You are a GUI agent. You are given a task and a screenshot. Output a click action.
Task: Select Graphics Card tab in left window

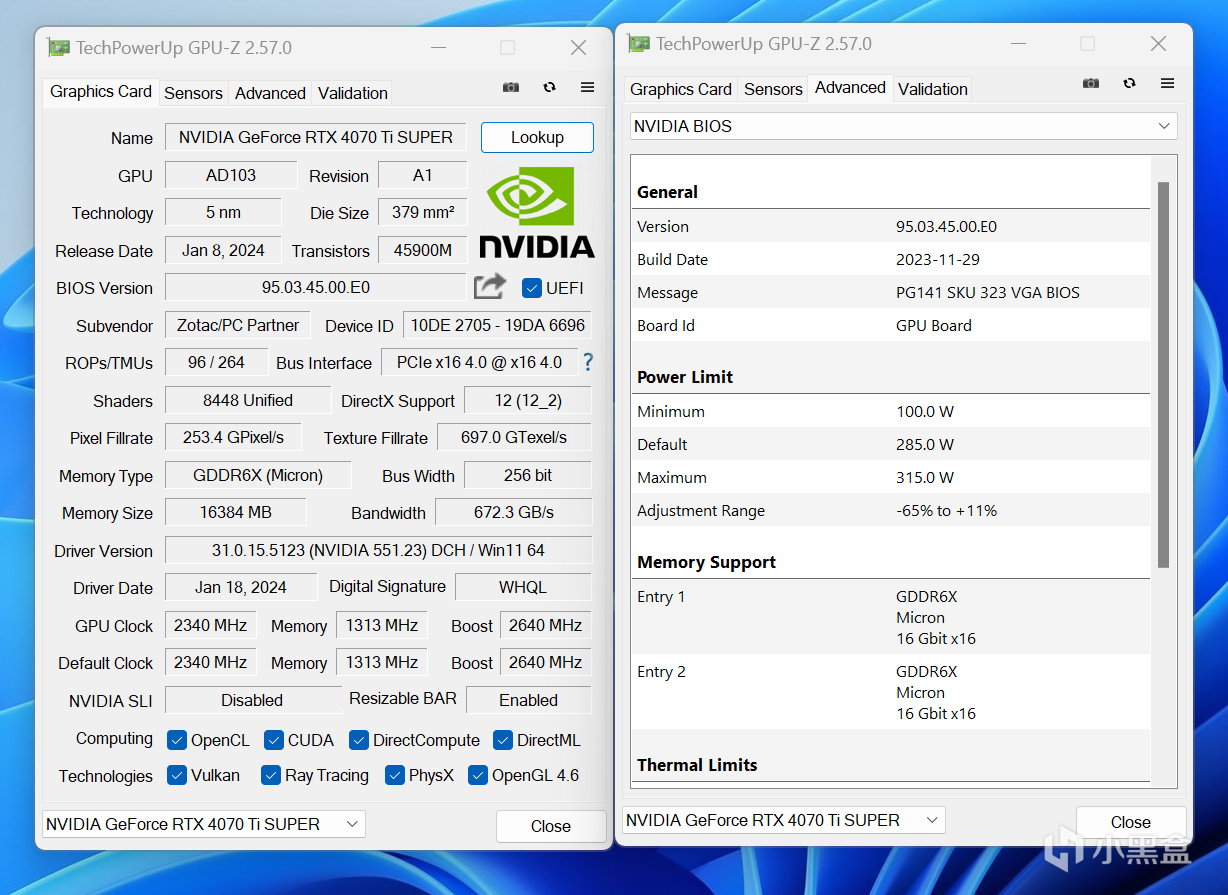point(101,91)
